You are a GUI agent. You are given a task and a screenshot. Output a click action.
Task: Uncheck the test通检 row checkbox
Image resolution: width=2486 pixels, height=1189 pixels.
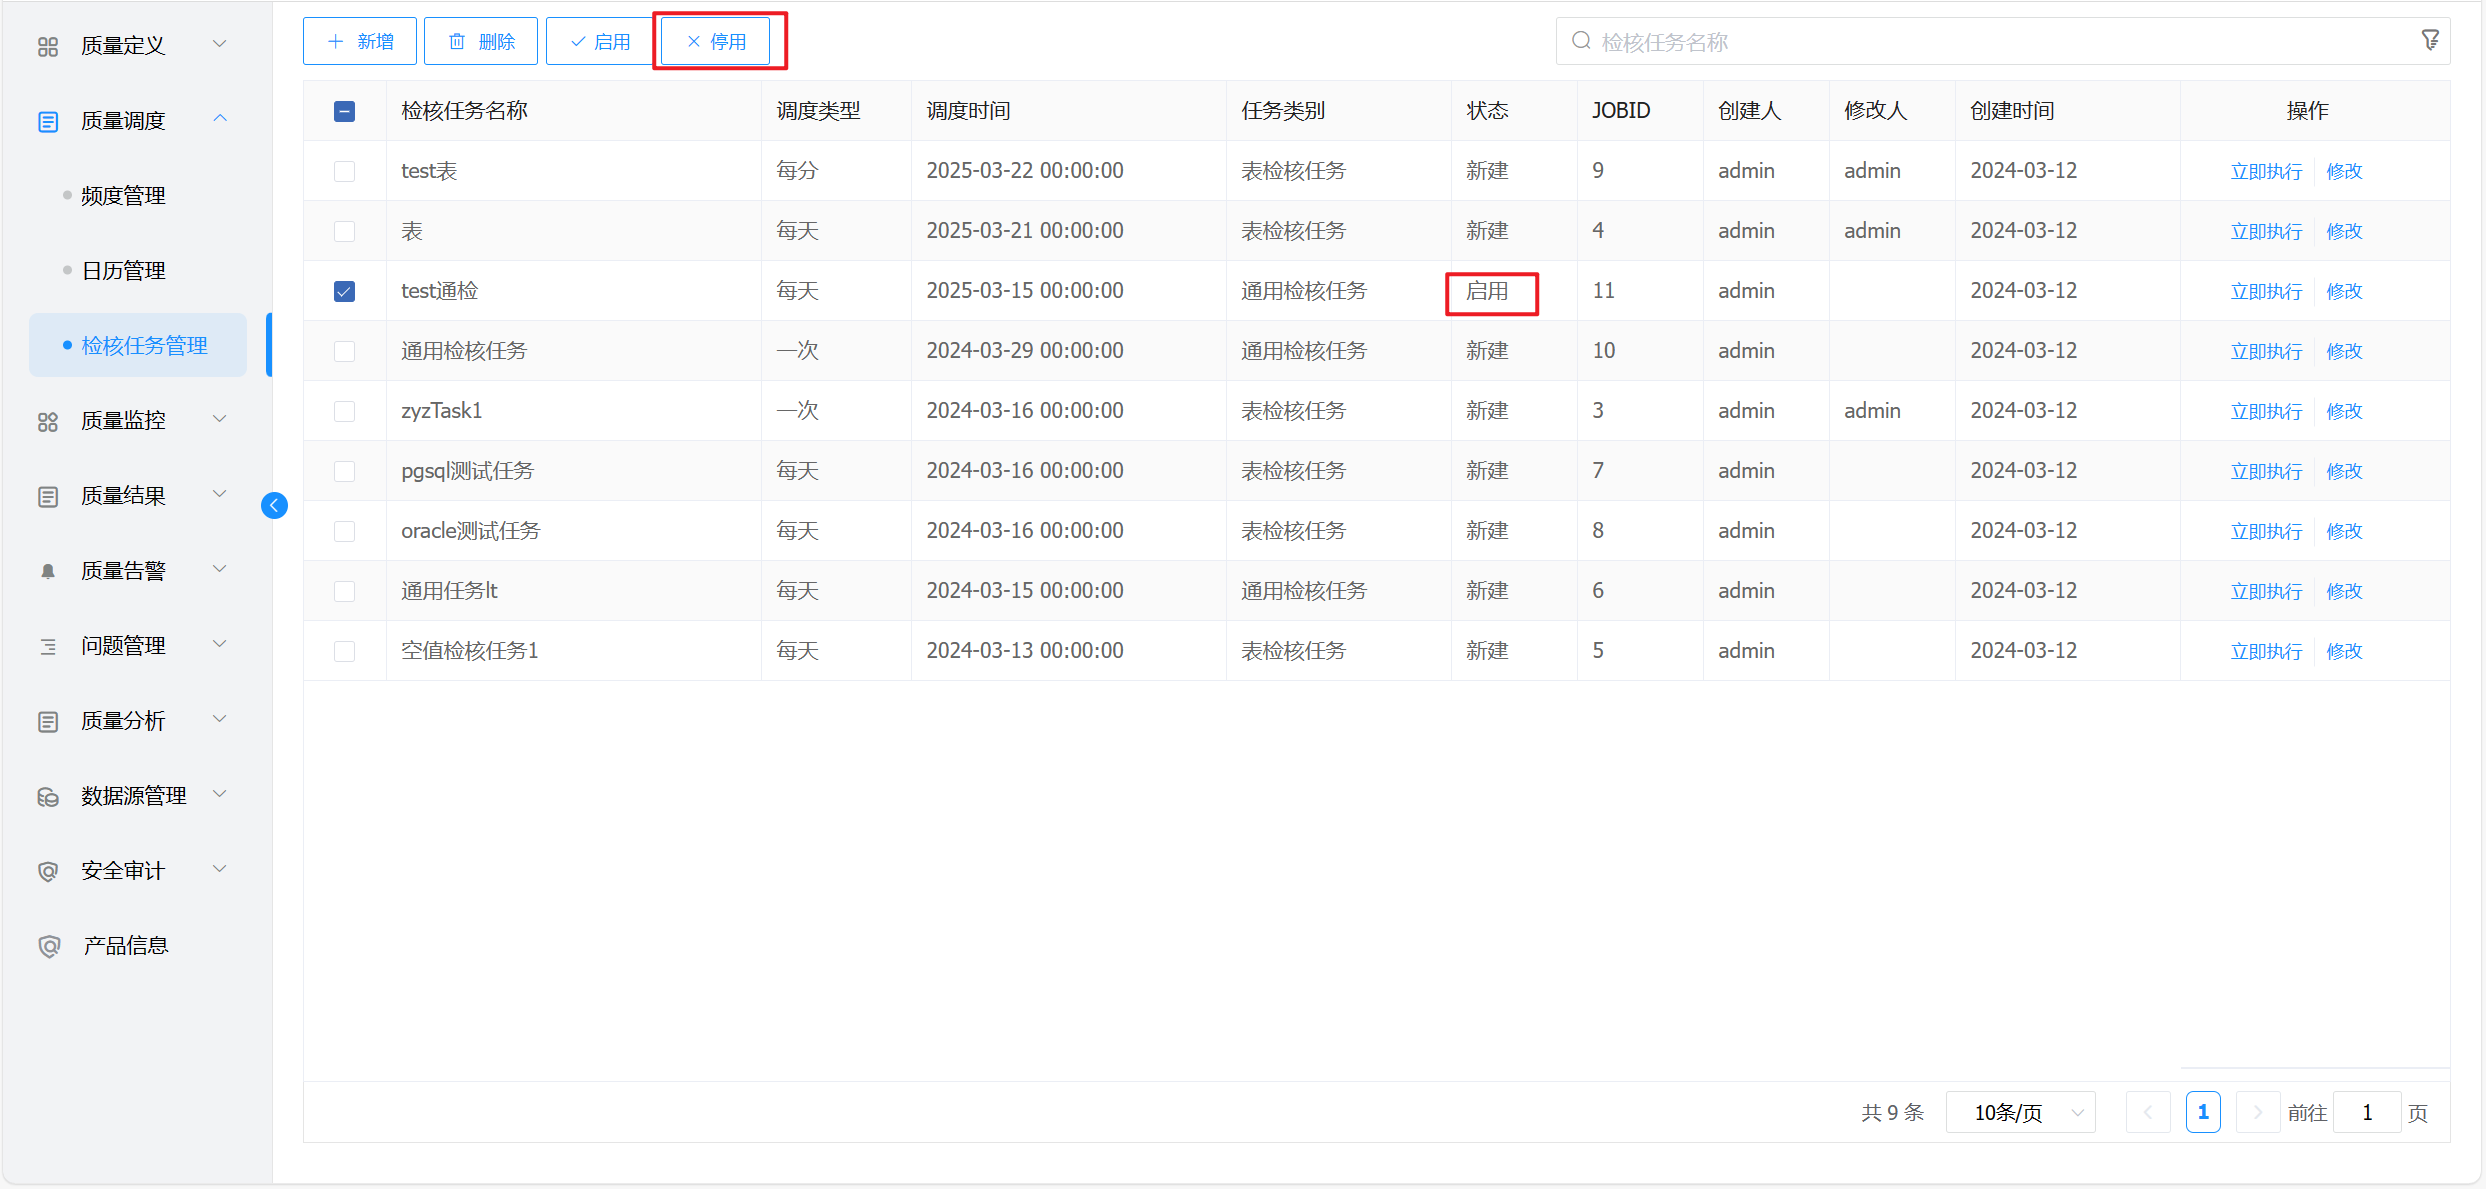pos(344,291)
